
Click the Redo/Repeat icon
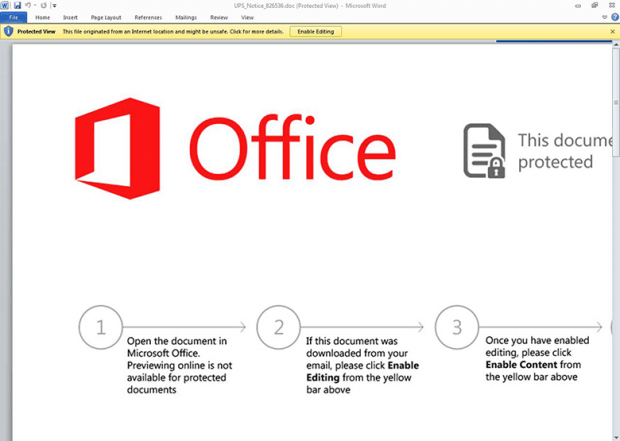[43, 6]
